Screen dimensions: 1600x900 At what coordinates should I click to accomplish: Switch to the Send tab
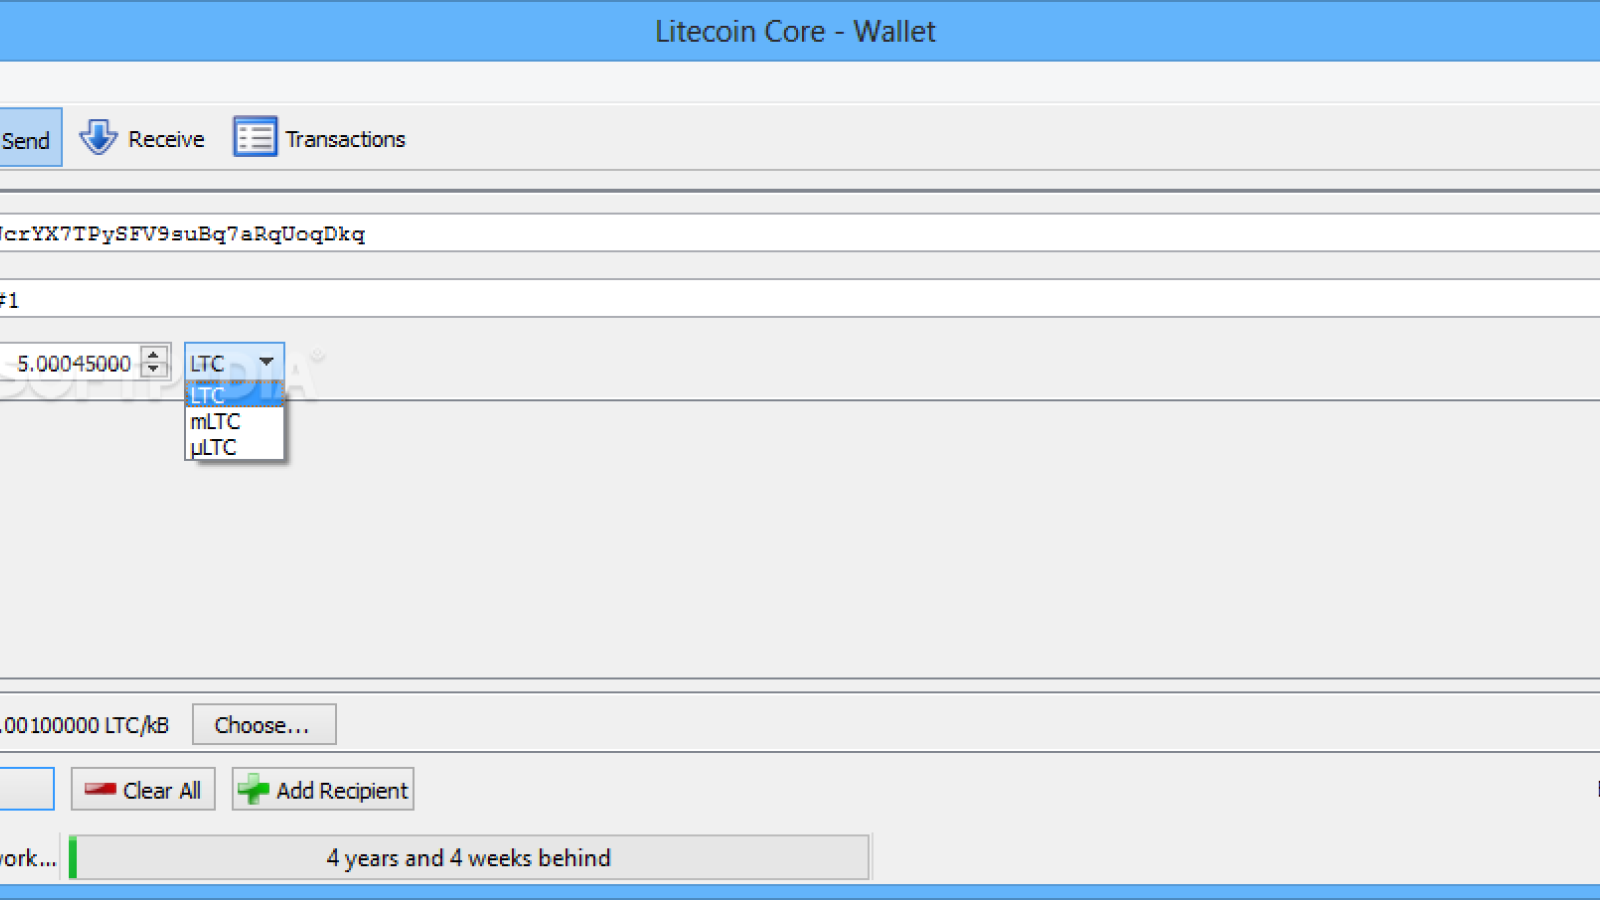pos(30,138)
